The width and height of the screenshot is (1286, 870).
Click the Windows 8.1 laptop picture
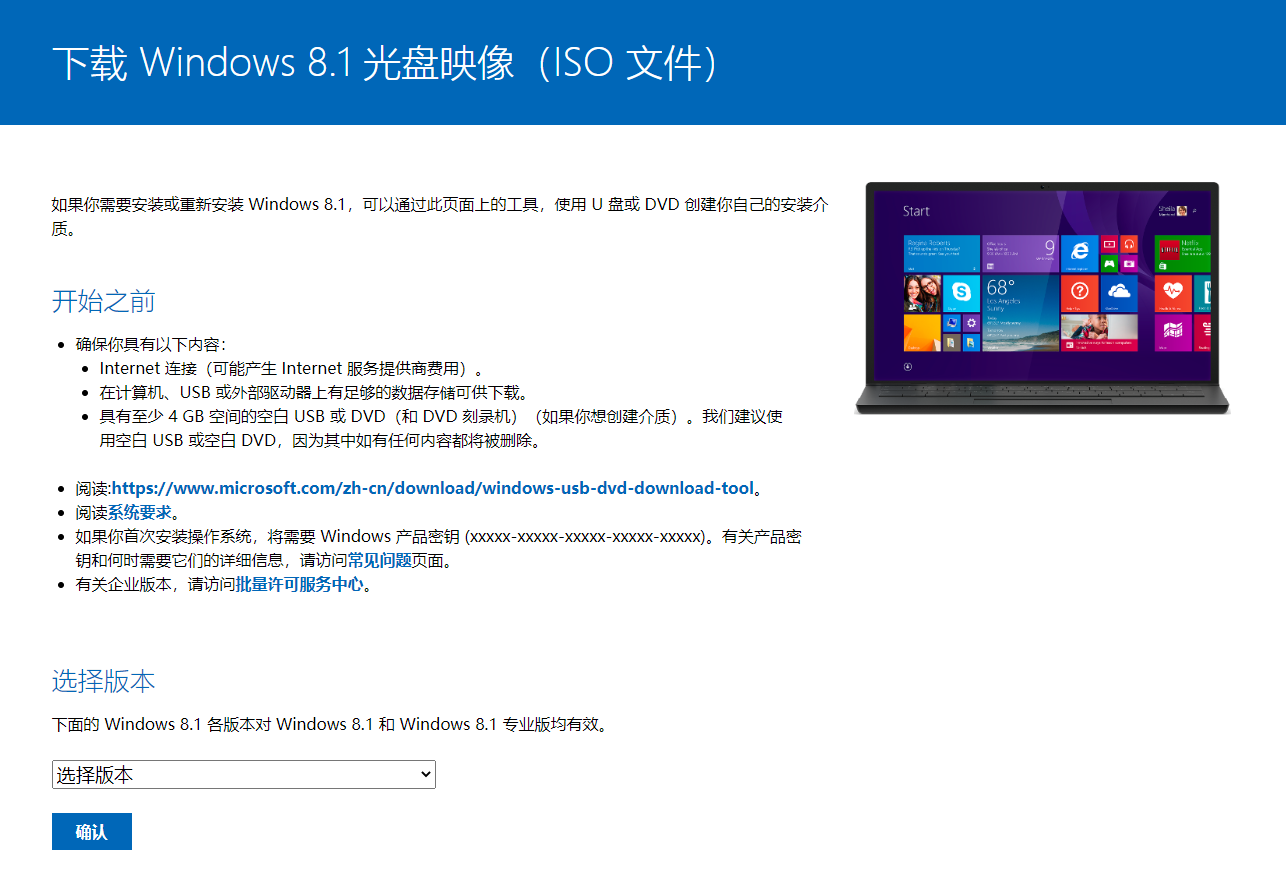(x=1043, y=298)
